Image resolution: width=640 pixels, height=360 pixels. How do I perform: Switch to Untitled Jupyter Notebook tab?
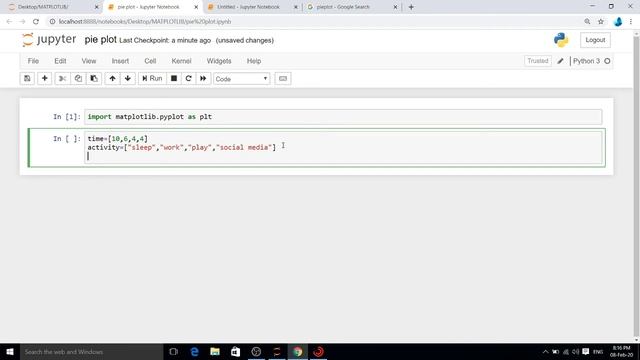click(252, 7)
